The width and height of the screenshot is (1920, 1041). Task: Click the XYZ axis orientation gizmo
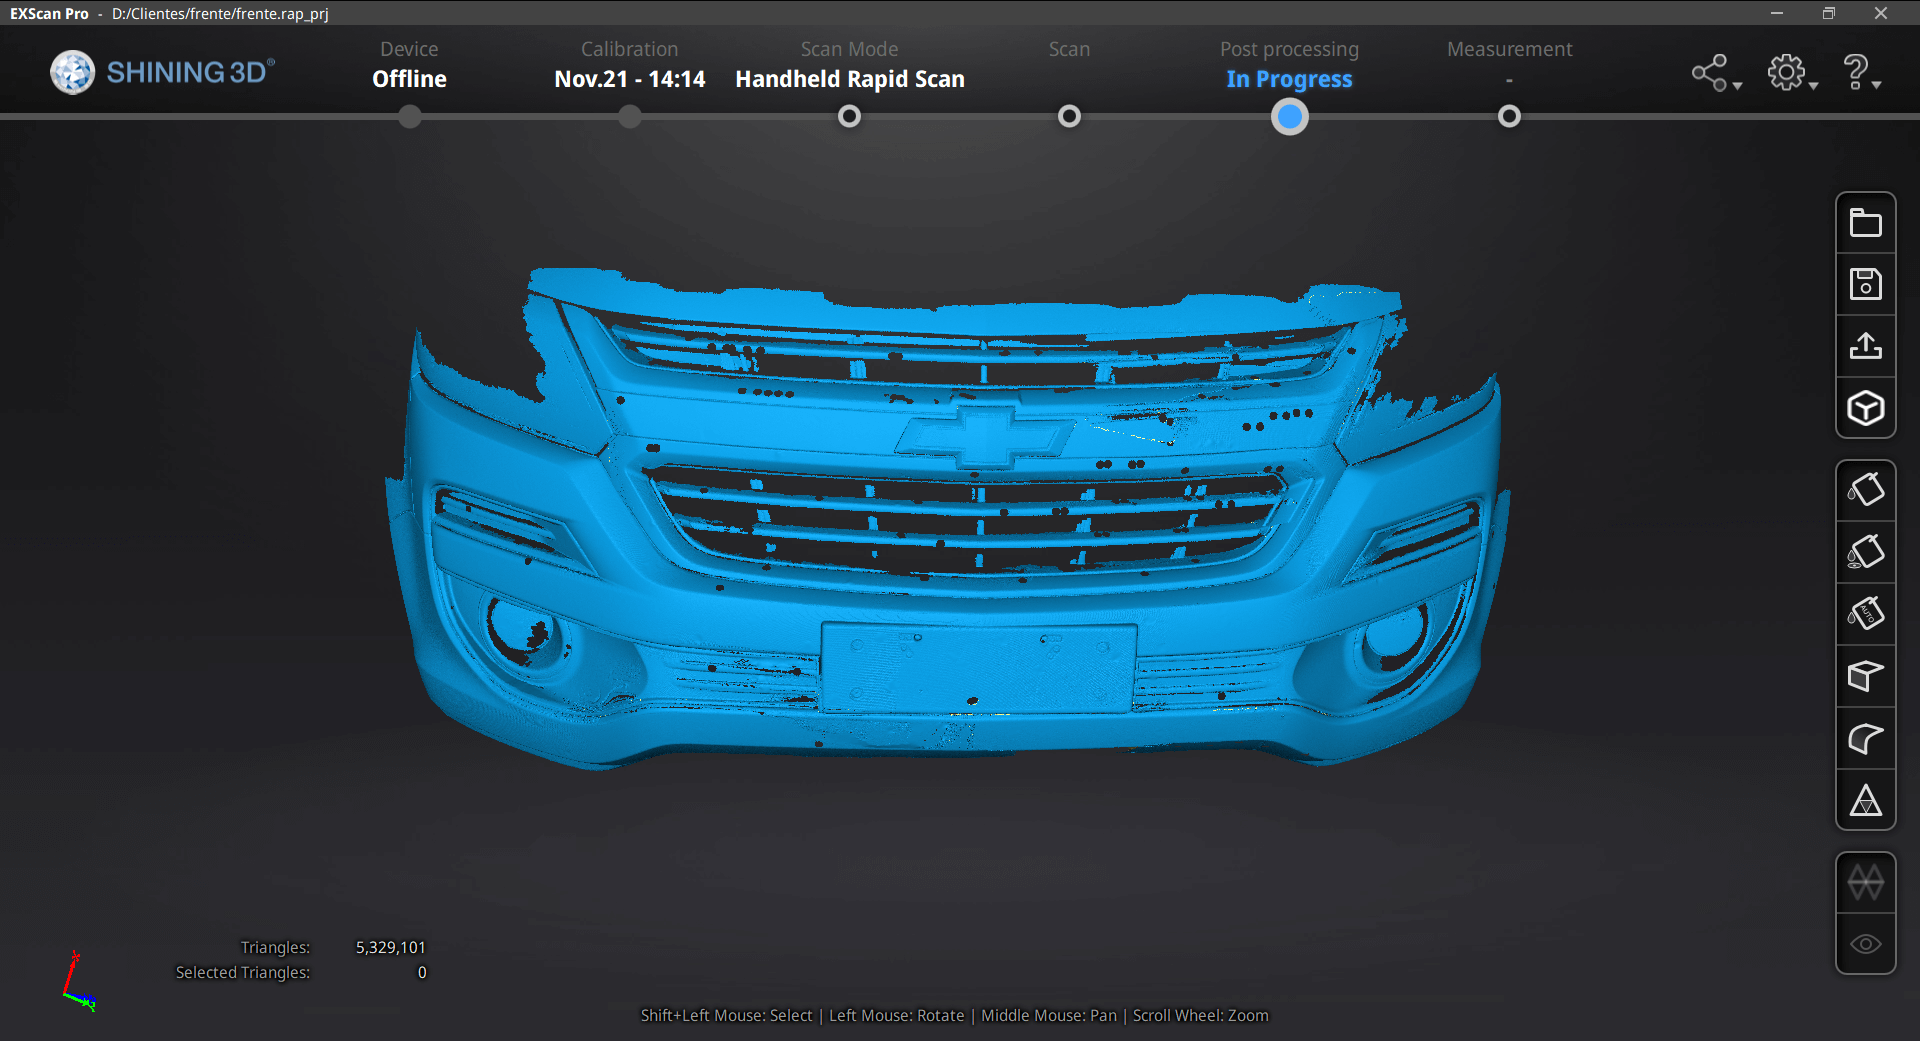78,981
